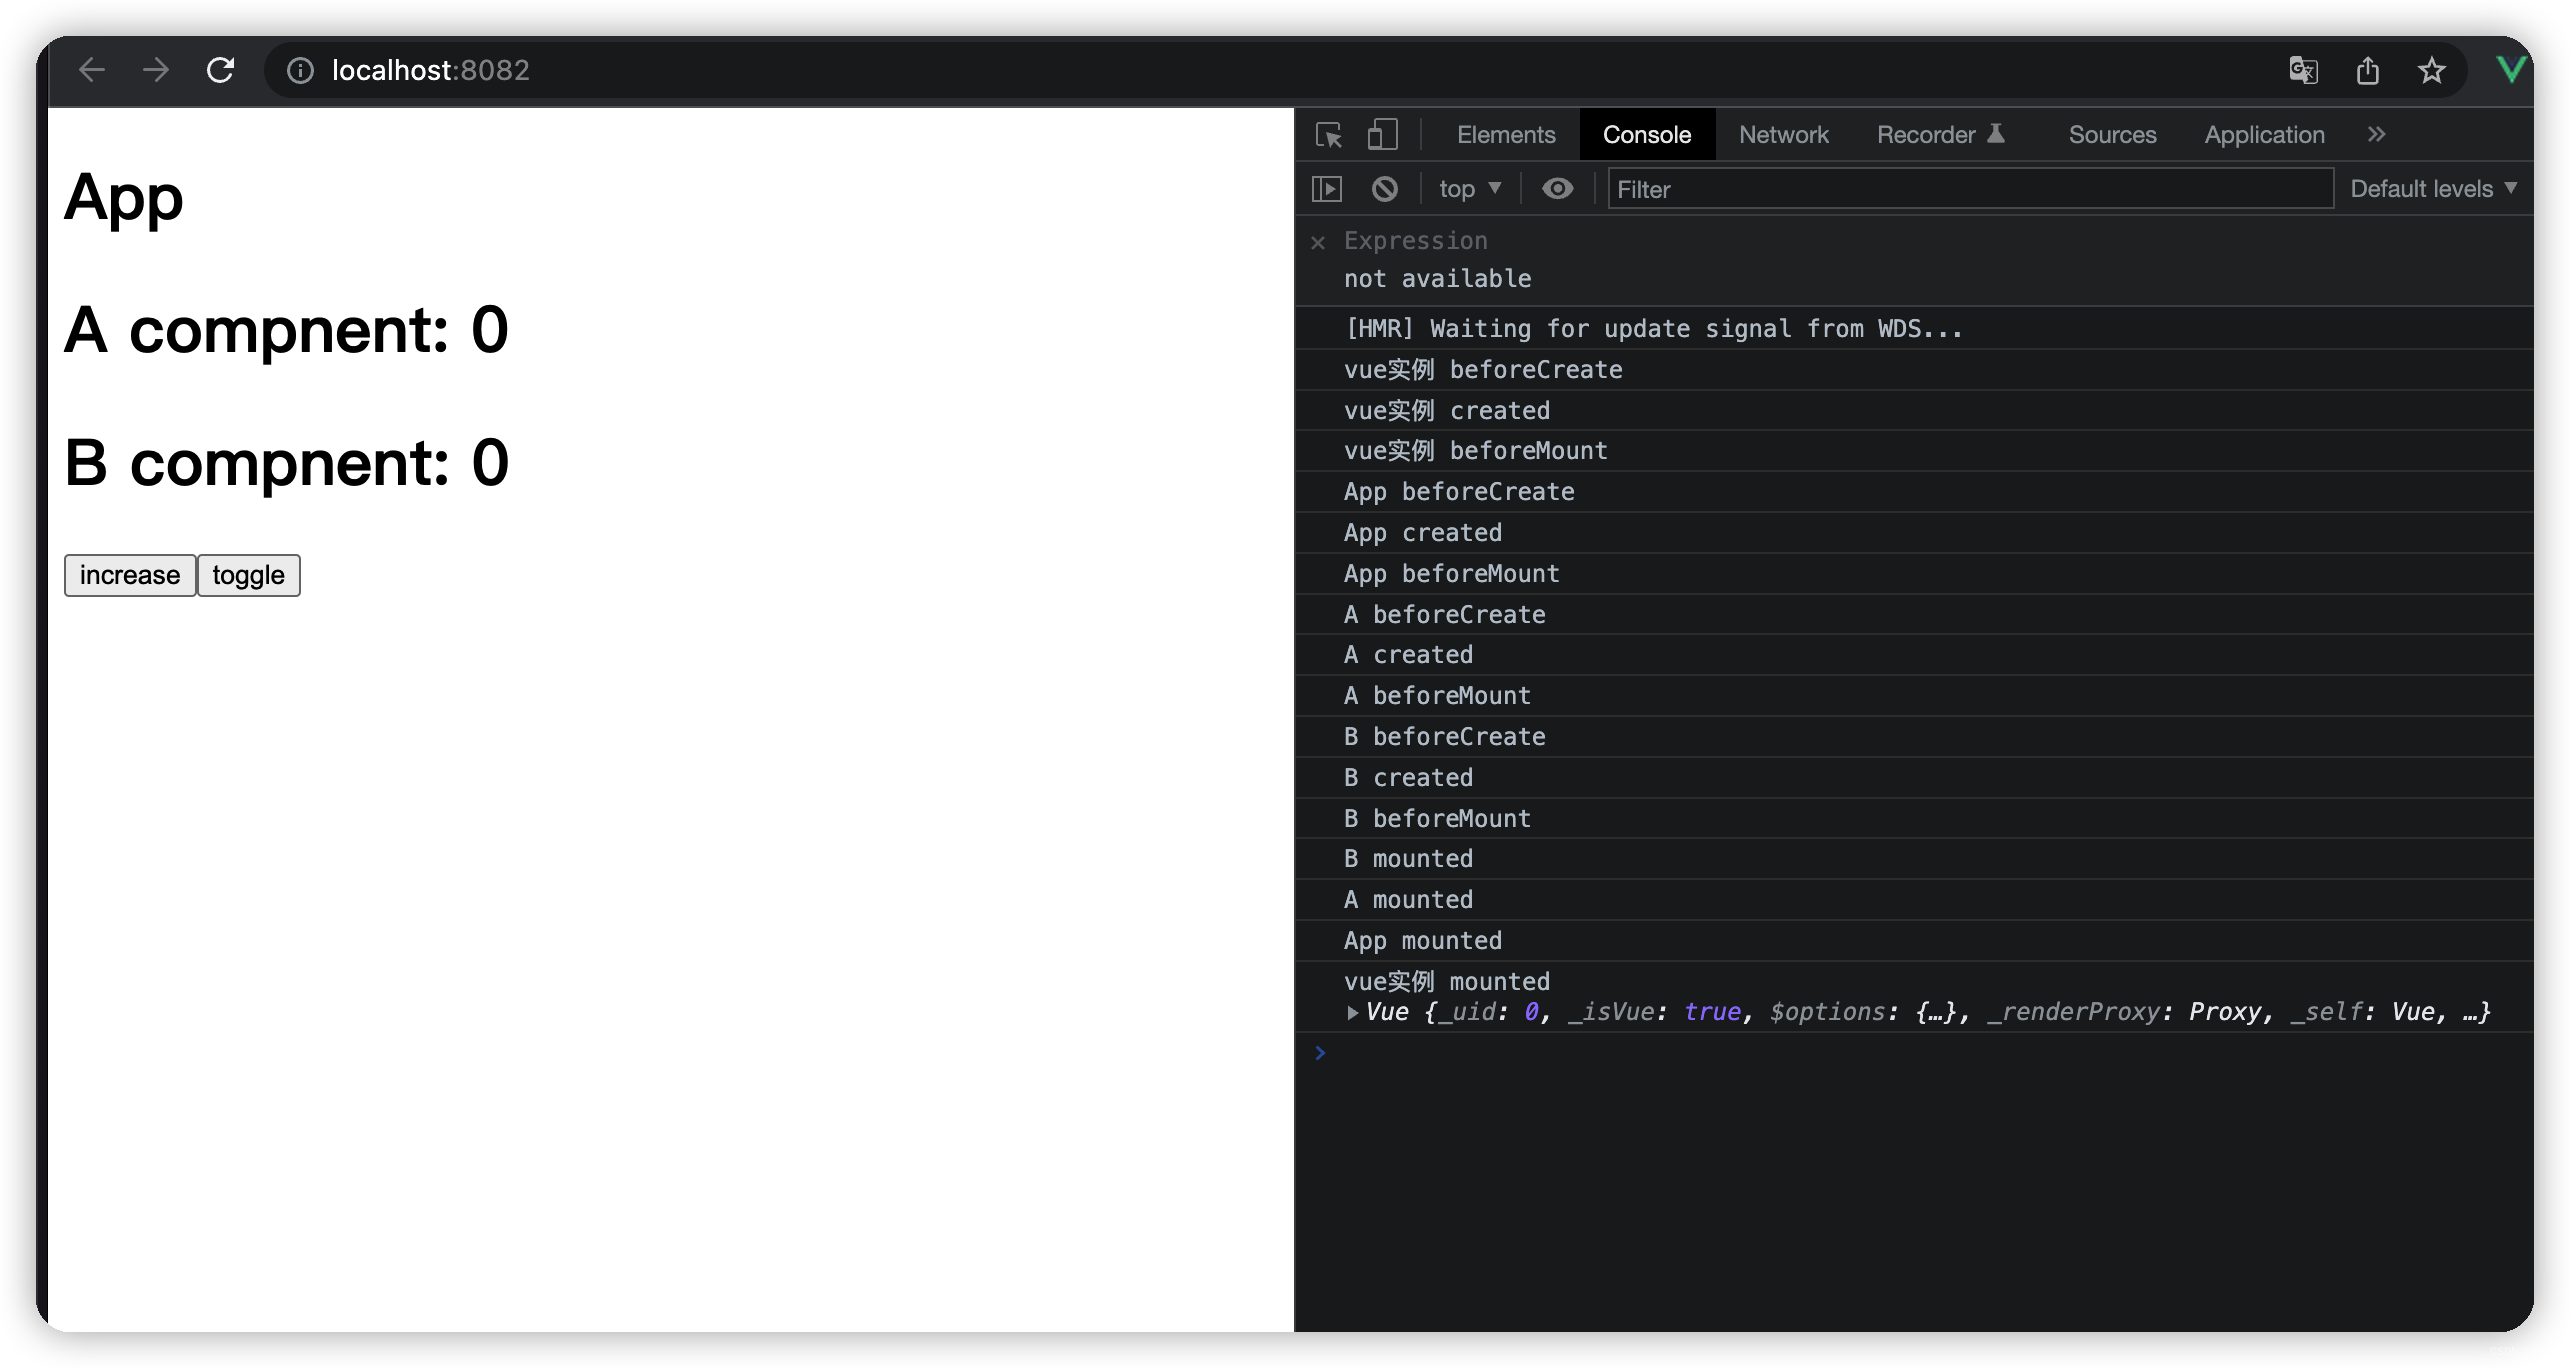Click the 'App mounted' log line
This screenshot has width=2570, height=1368.
click(1914, 941)
